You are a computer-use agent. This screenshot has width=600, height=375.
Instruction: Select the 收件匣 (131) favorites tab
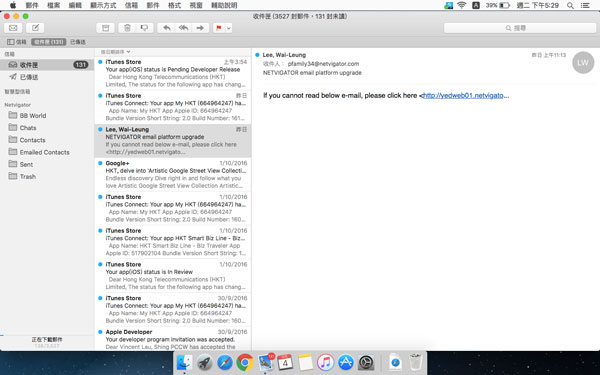(x=49, y=42)
